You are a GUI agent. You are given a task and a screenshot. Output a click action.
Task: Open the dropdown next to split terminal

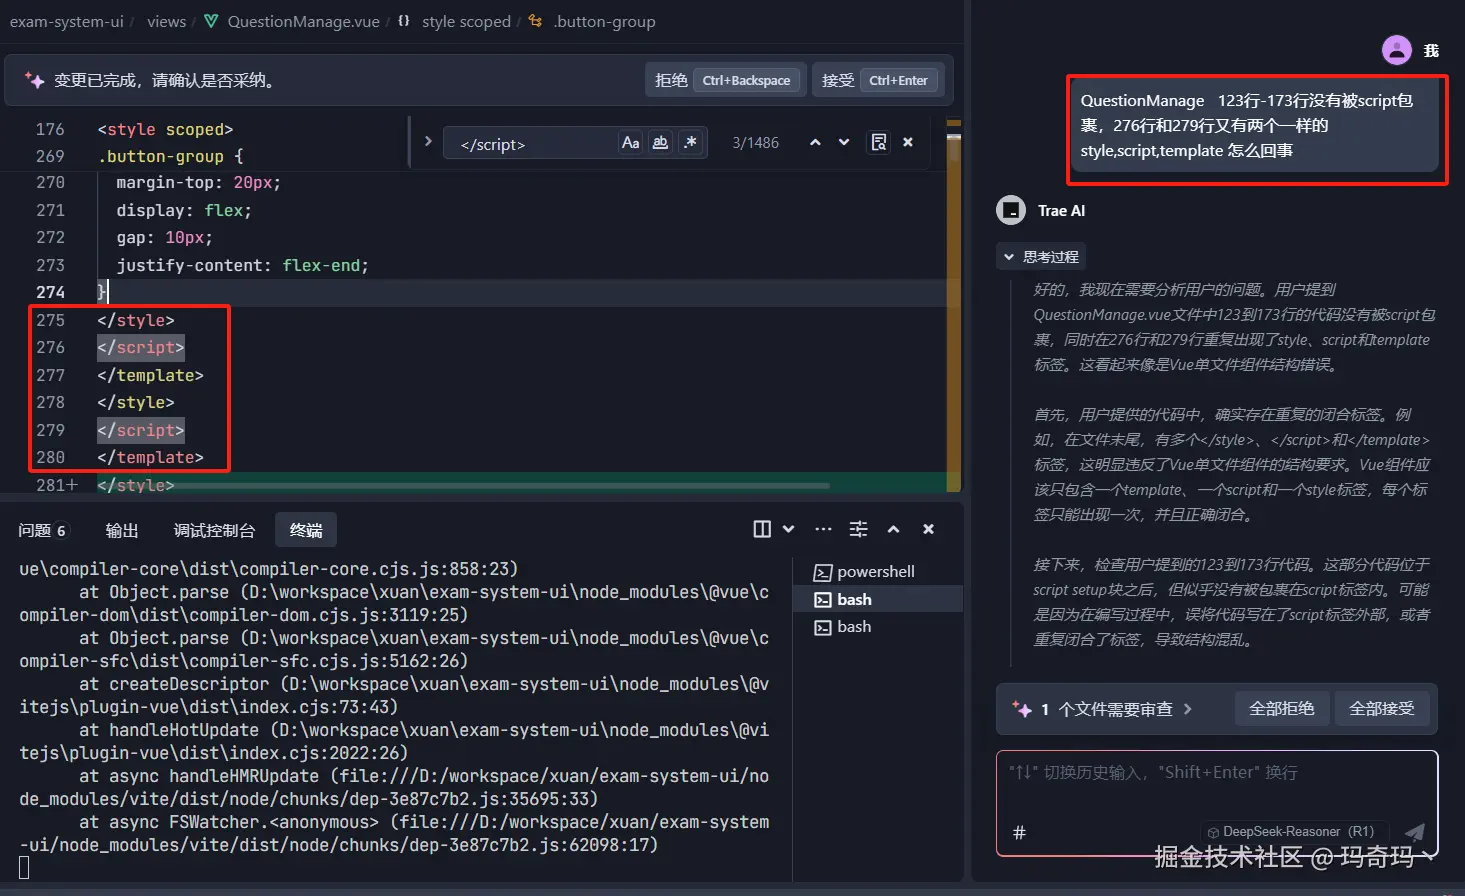point(789,529)
